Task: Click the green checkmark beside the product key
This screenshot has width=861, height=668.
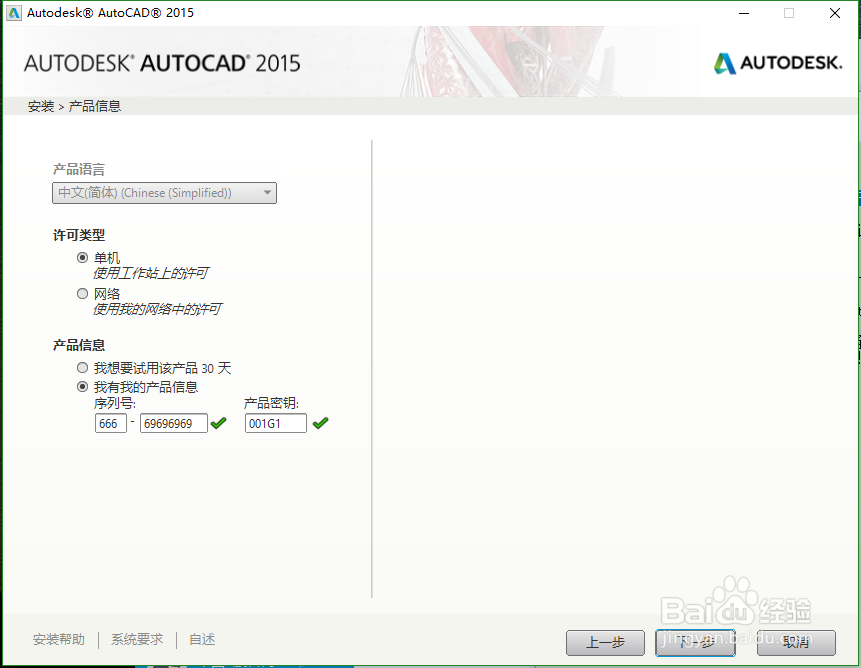Action: [320, 423]
